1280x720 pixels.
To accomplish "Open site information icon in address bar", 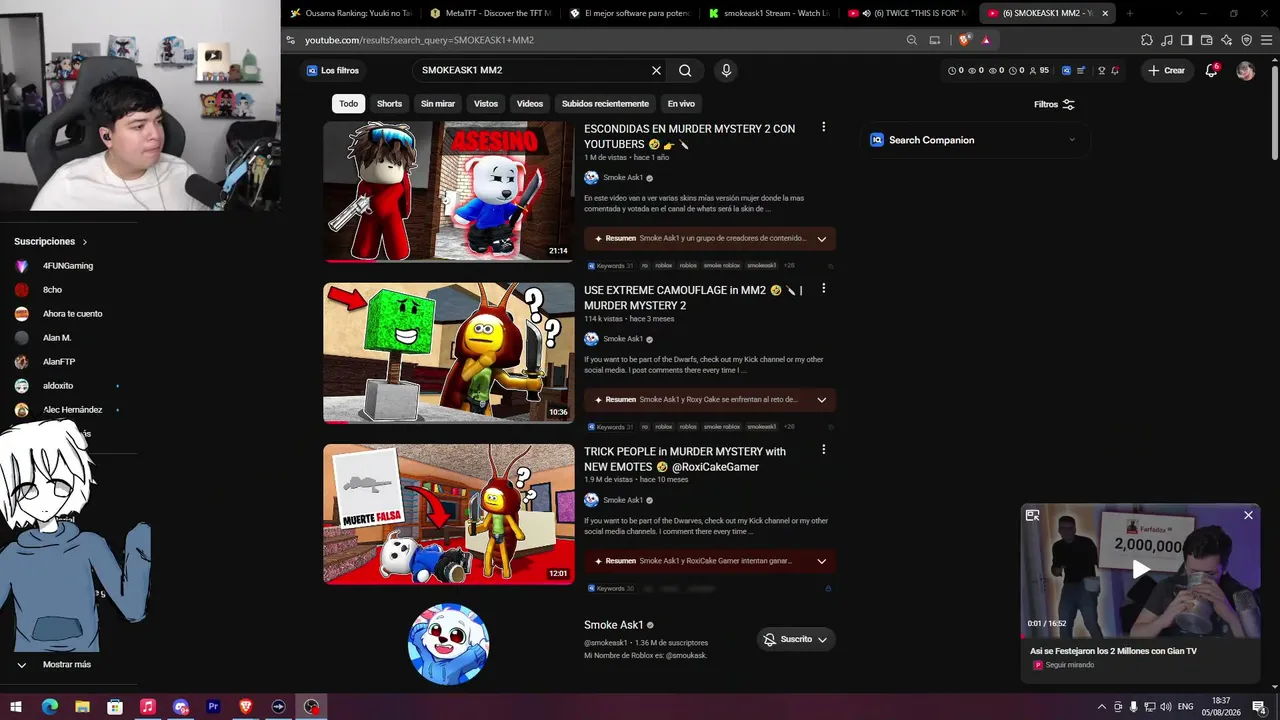I will click(290, 40).
